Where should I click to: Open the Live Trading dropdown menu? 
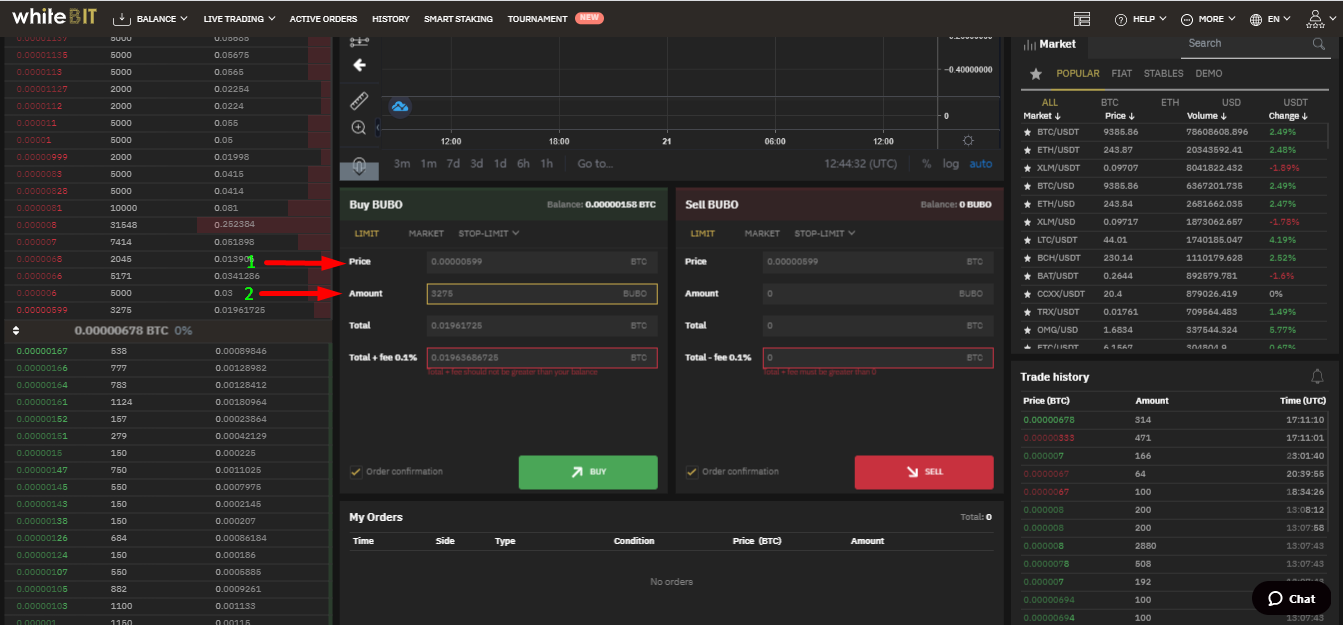(x=239, y=19)
